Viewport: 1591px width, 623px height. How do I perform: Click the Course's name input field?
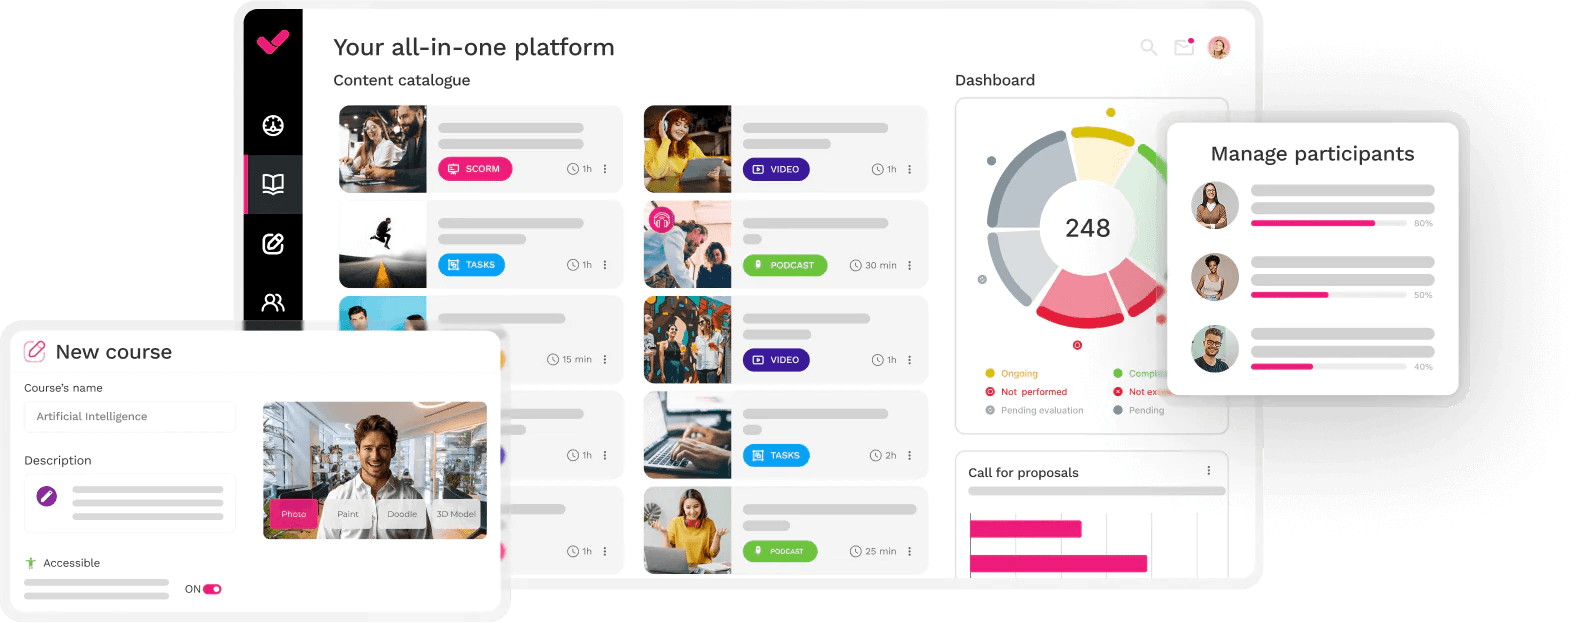(130, 416)
